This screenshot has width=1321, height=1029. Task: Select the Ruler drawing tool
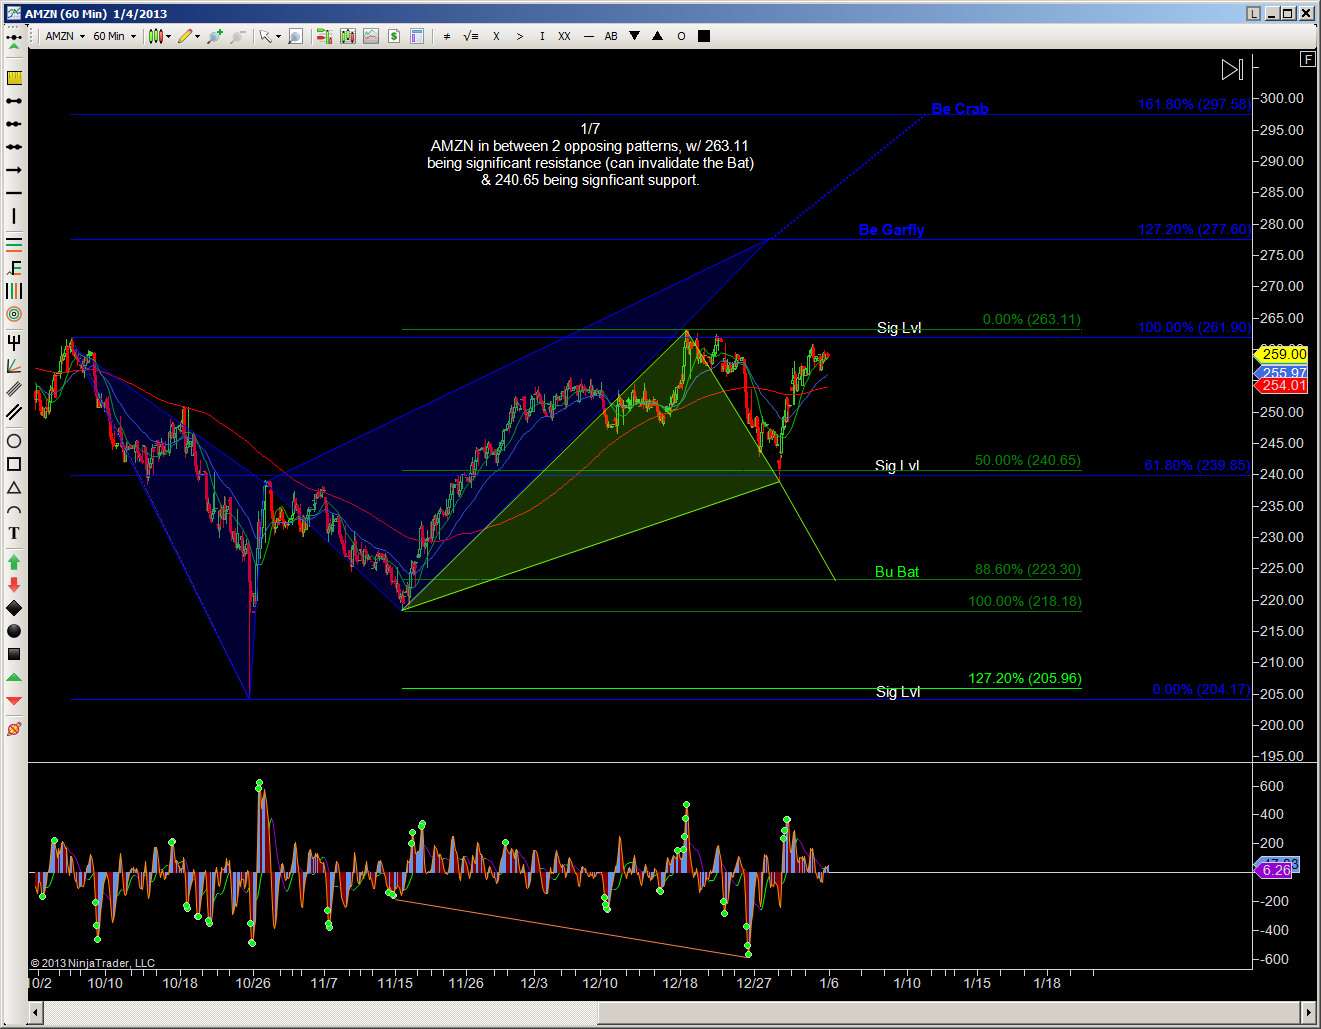coord(14,78)
